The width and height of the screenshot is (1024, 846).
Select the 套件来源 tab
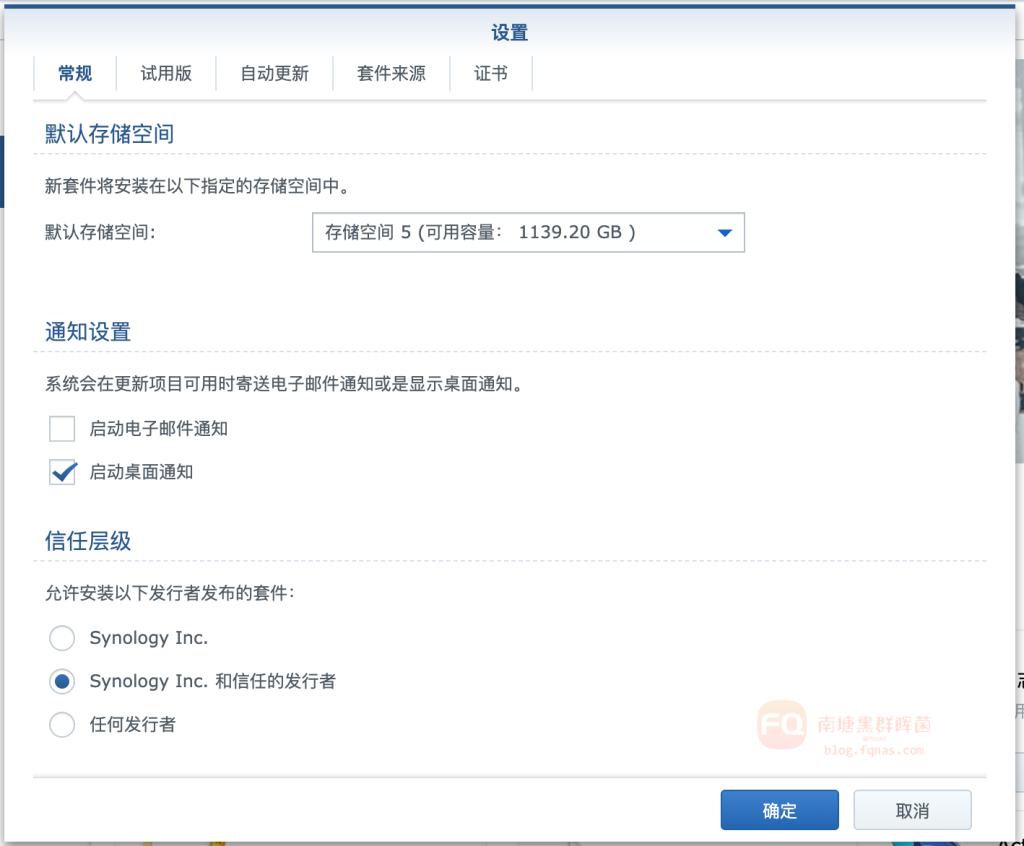(391, 74)
